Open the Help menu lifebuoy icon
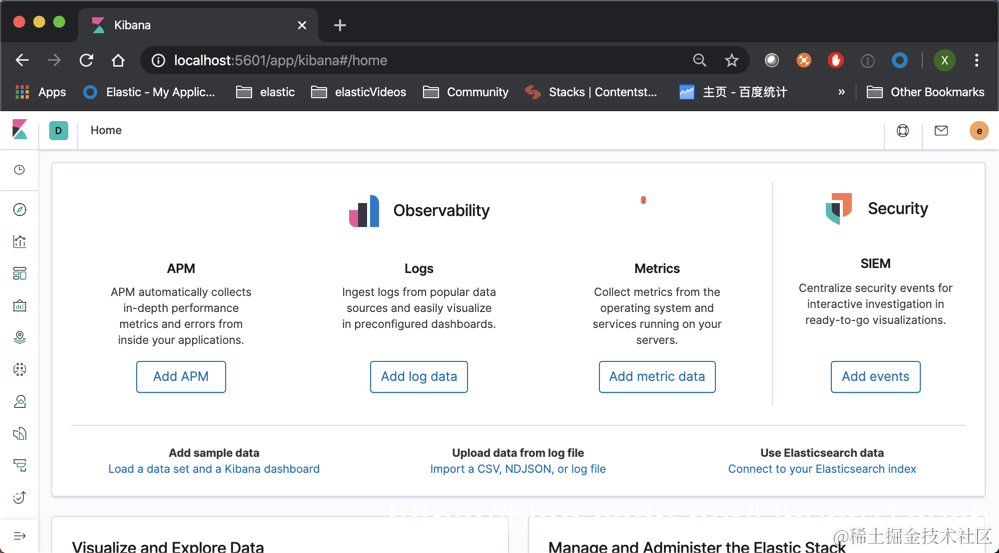 point(903,131)
